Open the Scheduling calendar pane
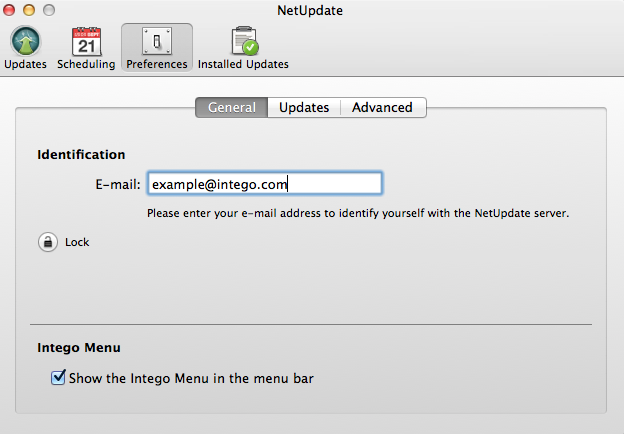This screenshot has height=434, width=624. pos(86,48)
